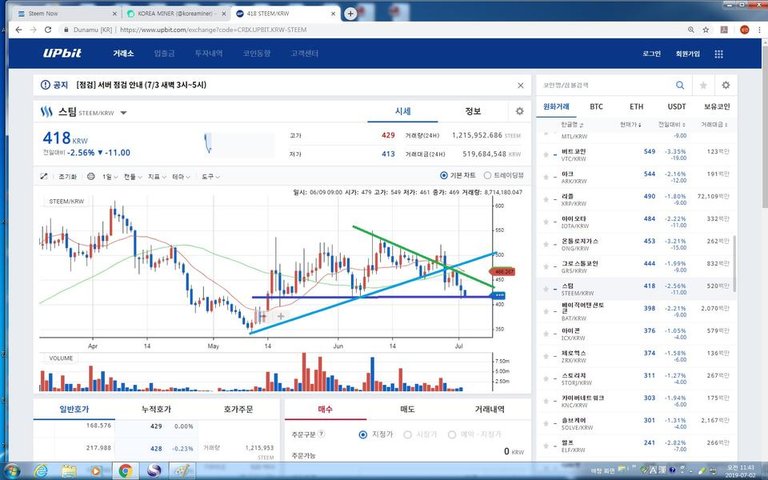Click the help question mark next to 주문구분

pyautogui.click(x=321, y=434)
